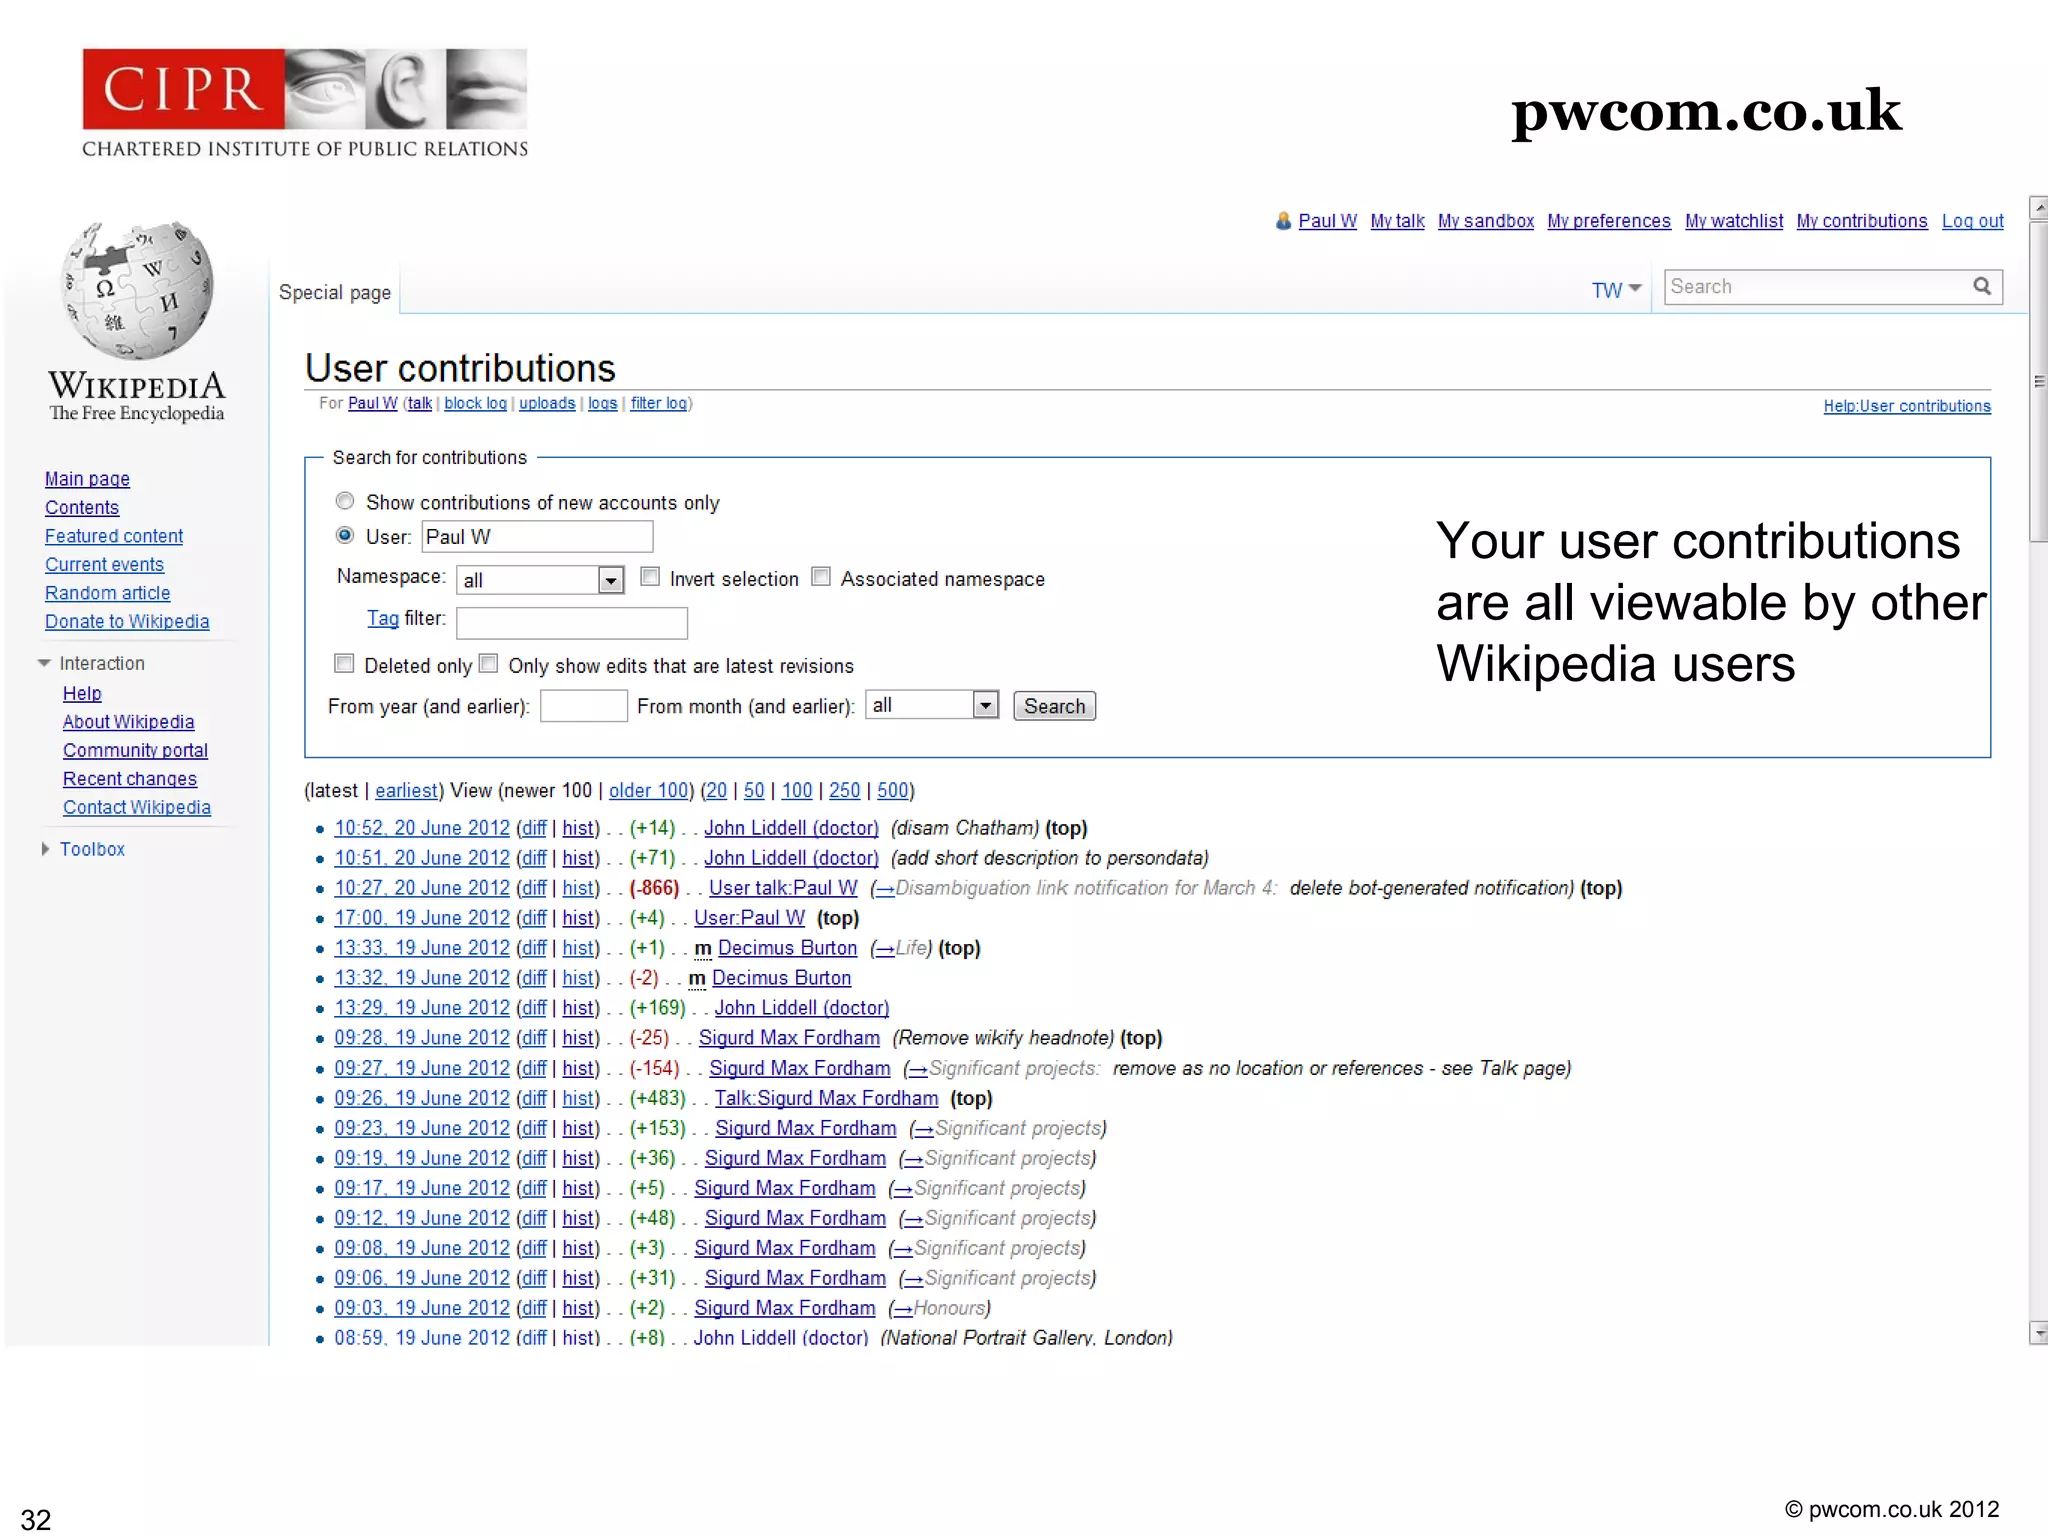Select Show contributions of new accounts only
The height and width of the screenshot is (1536, 2048).
345,501
